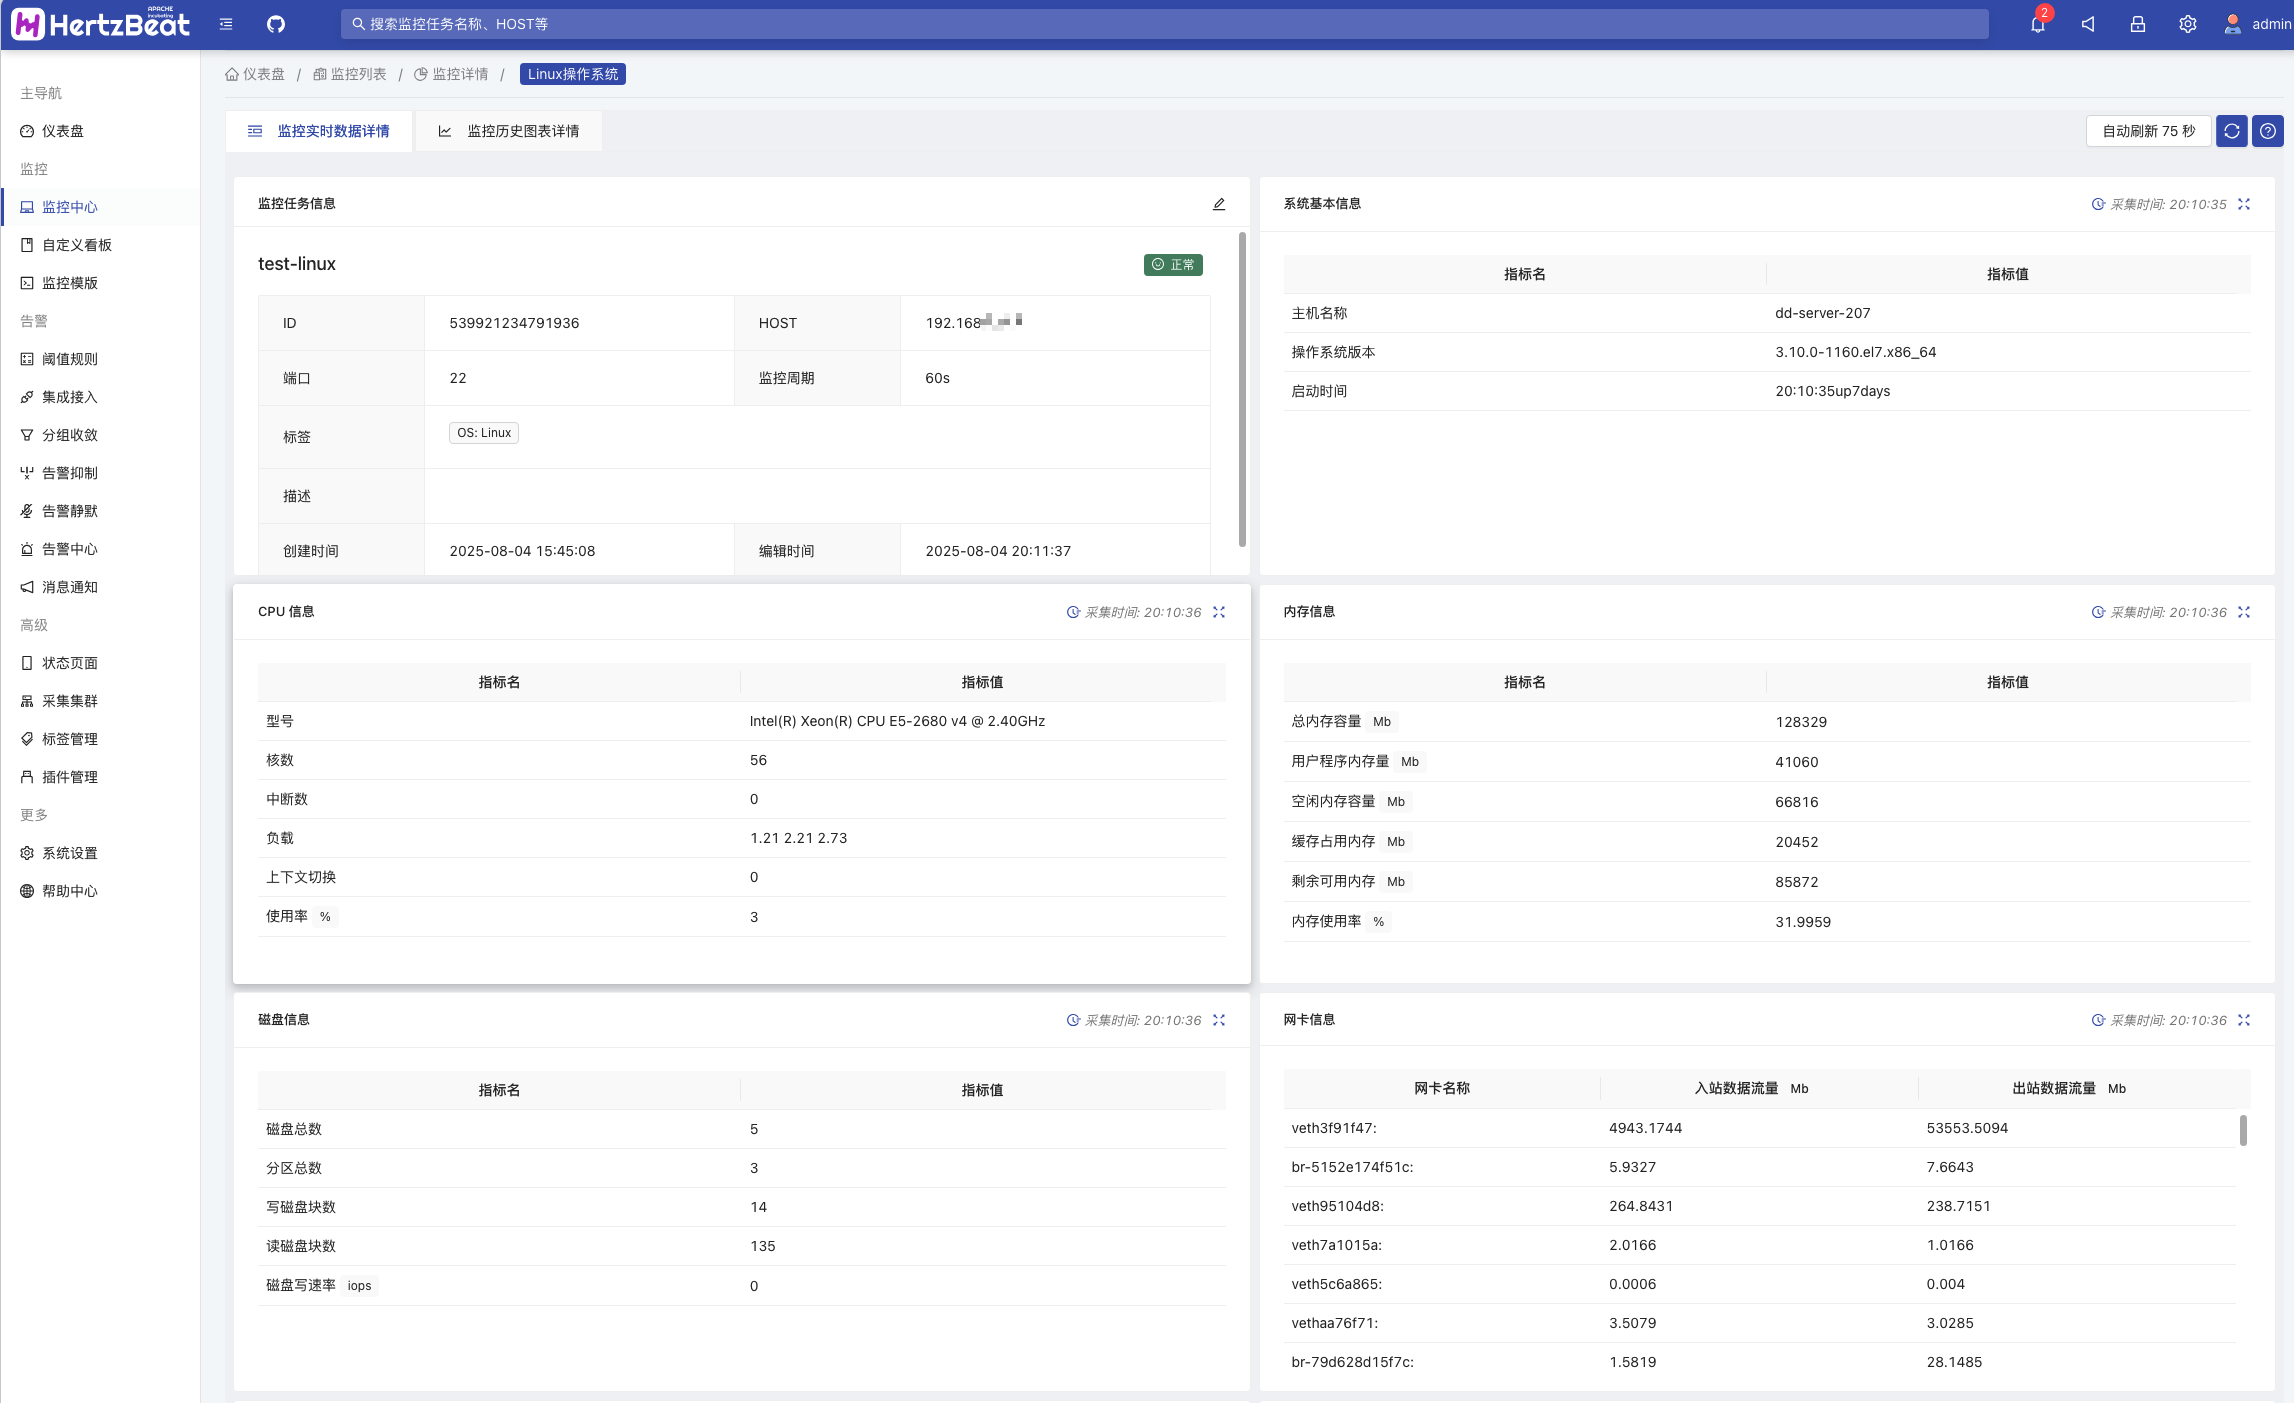Click the lock screen icon
This screenshot has height=1403, width=2294.
pos(2138,24)
